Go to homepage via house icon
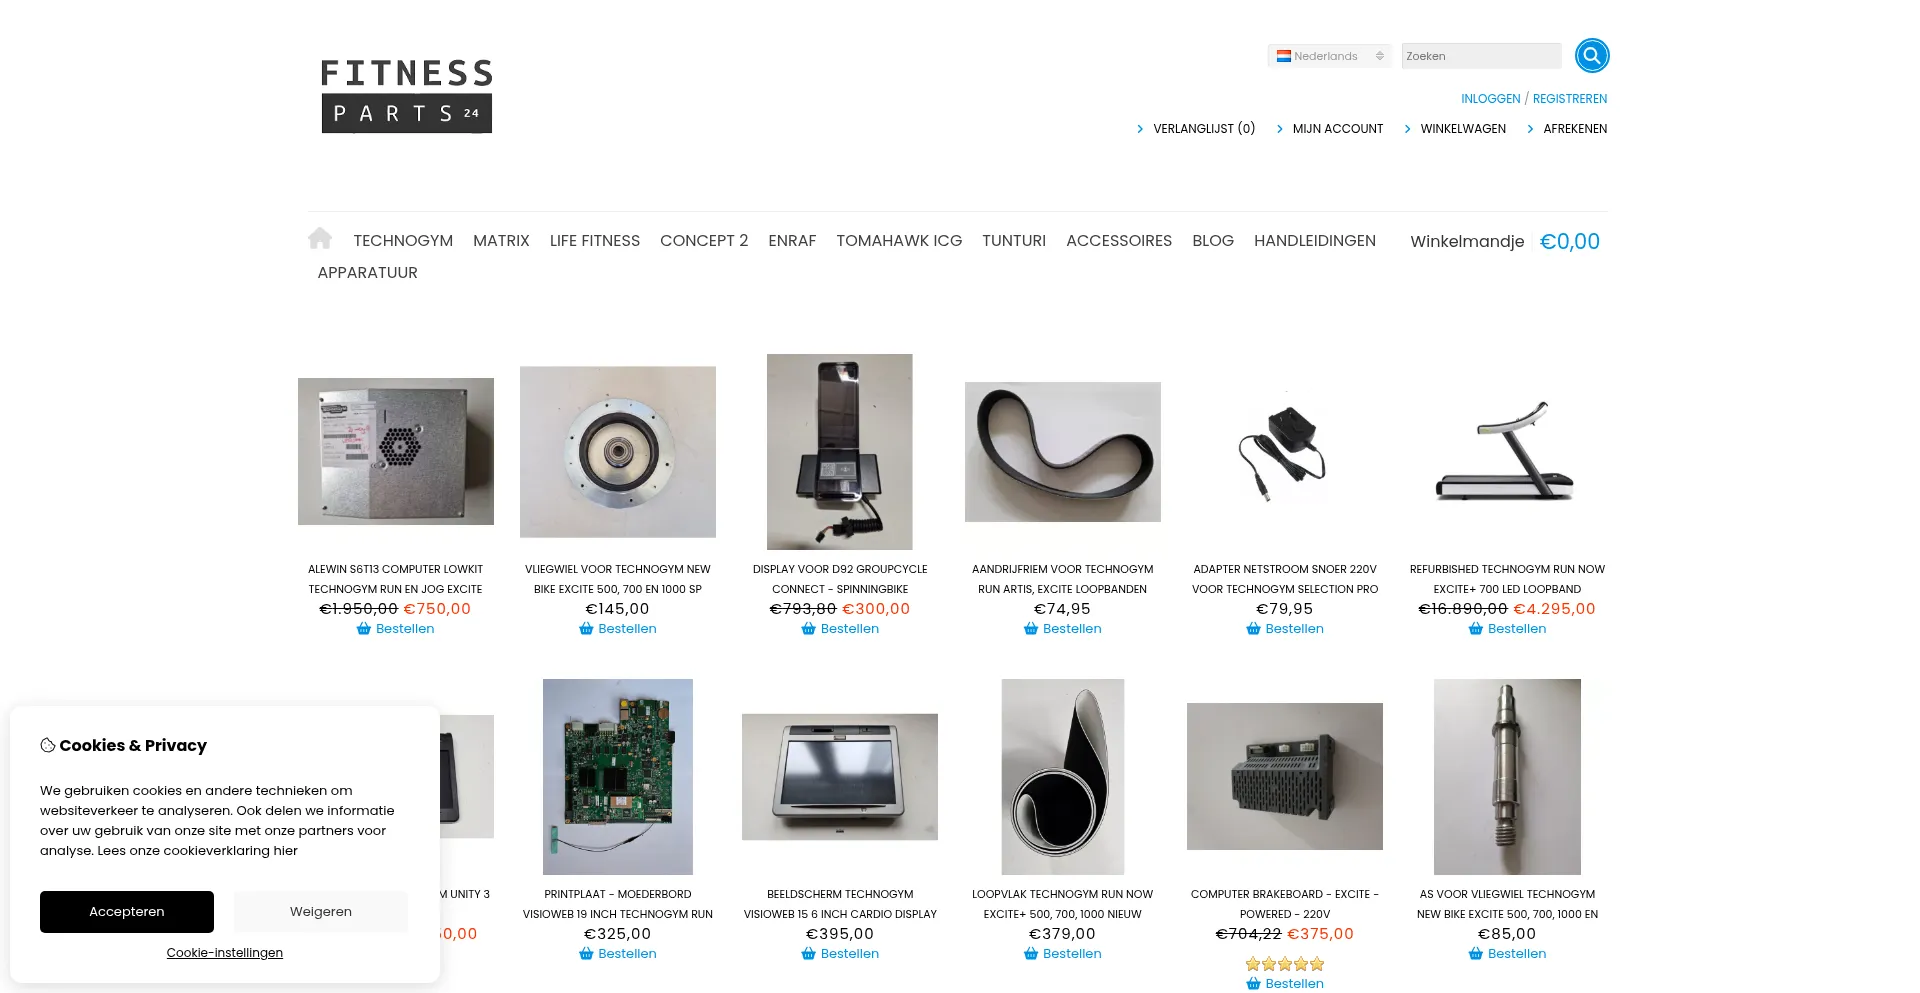The width and height of the screenshot is (1920, 993). pyautogui.click(x=320, y=238)
